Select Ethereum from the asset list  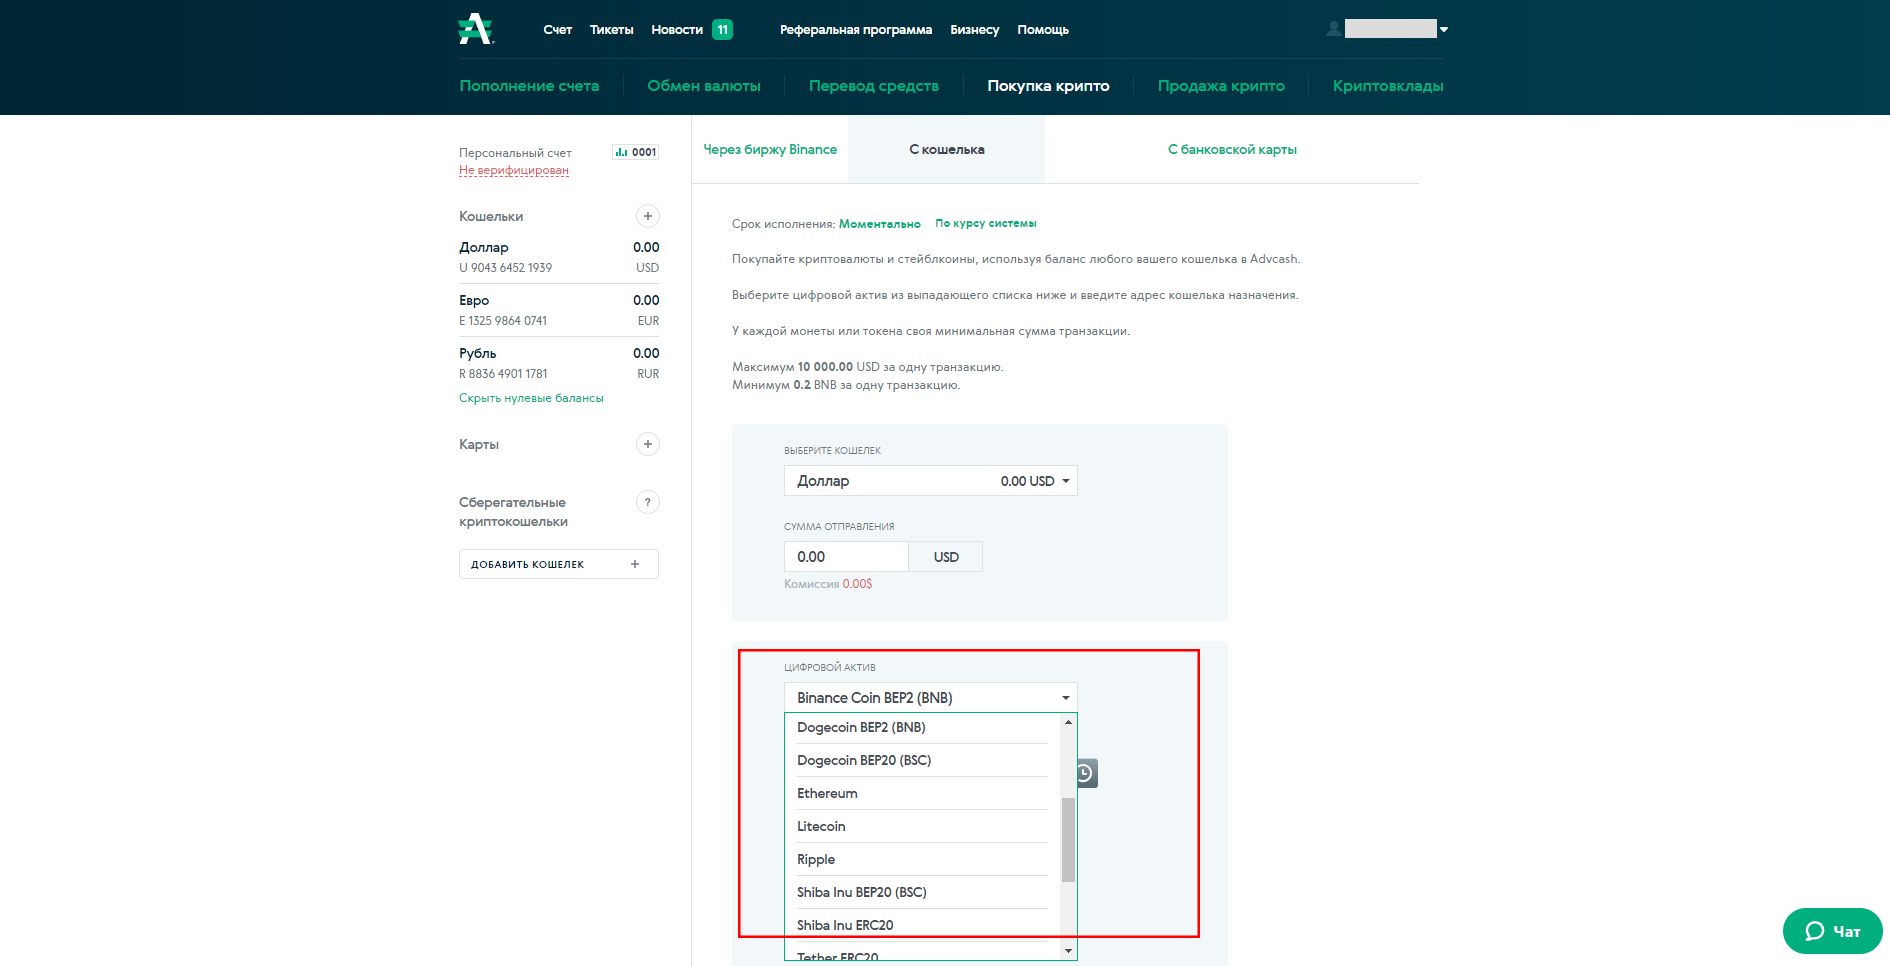pyautogui.click(x=827, y=793)
